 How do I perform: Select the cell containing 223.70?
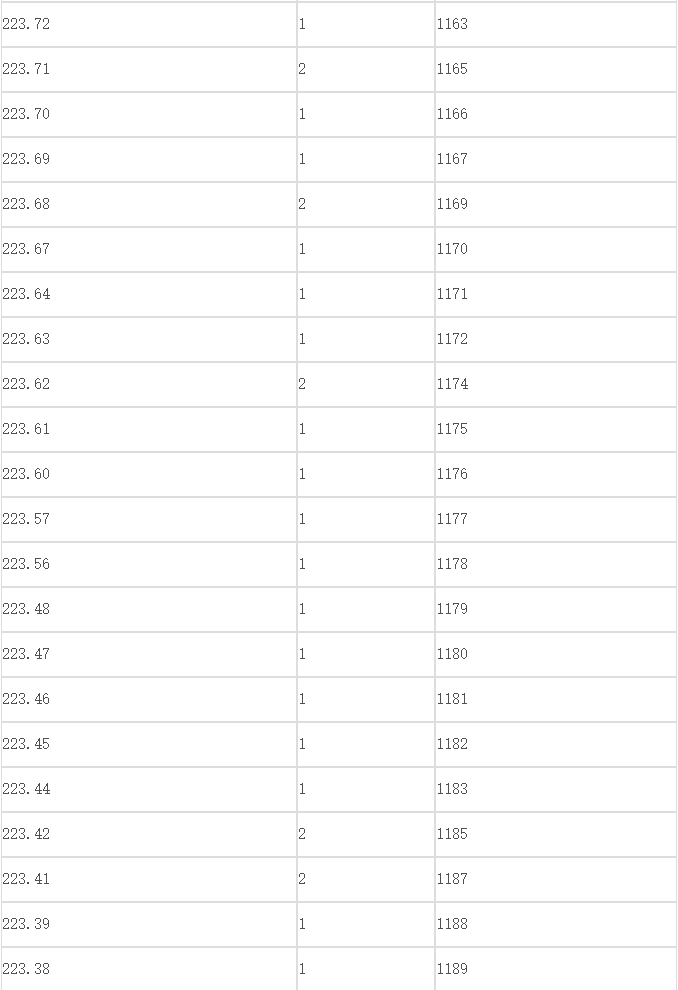pos(149,114)
